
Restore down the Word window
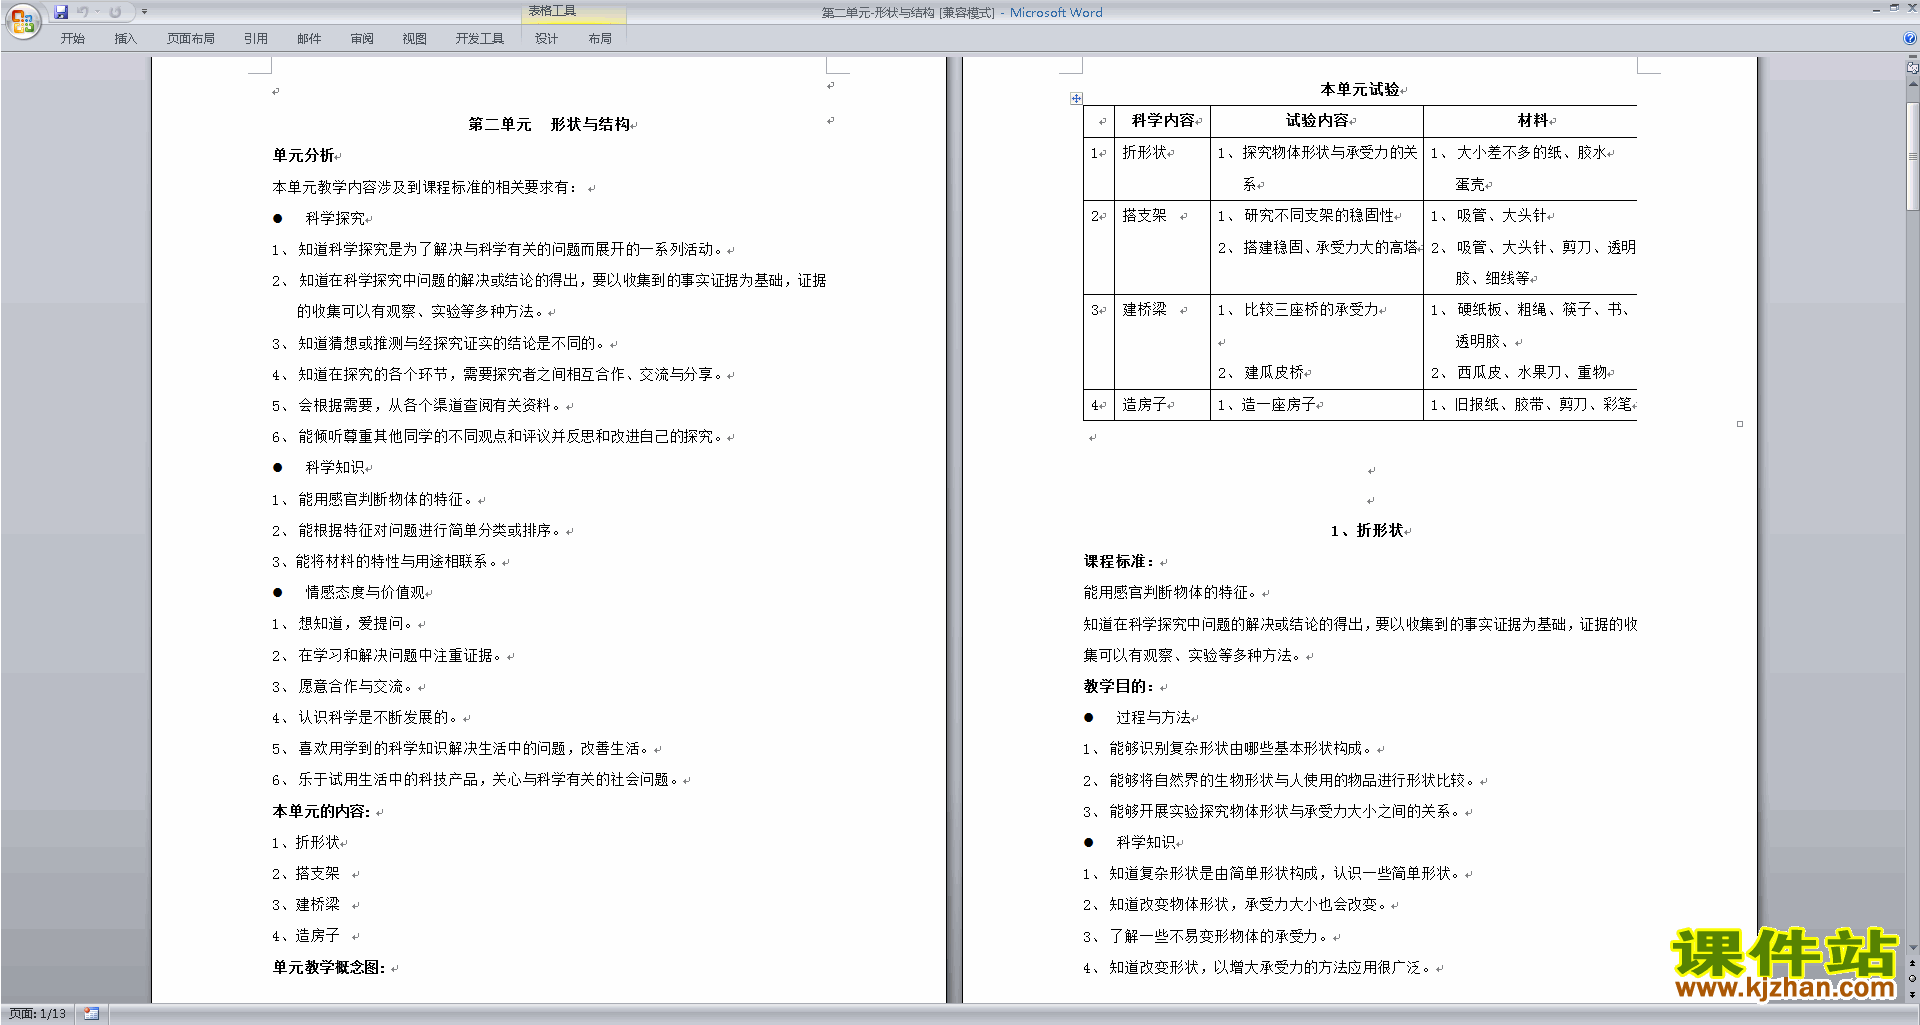tap(1893, 8)
